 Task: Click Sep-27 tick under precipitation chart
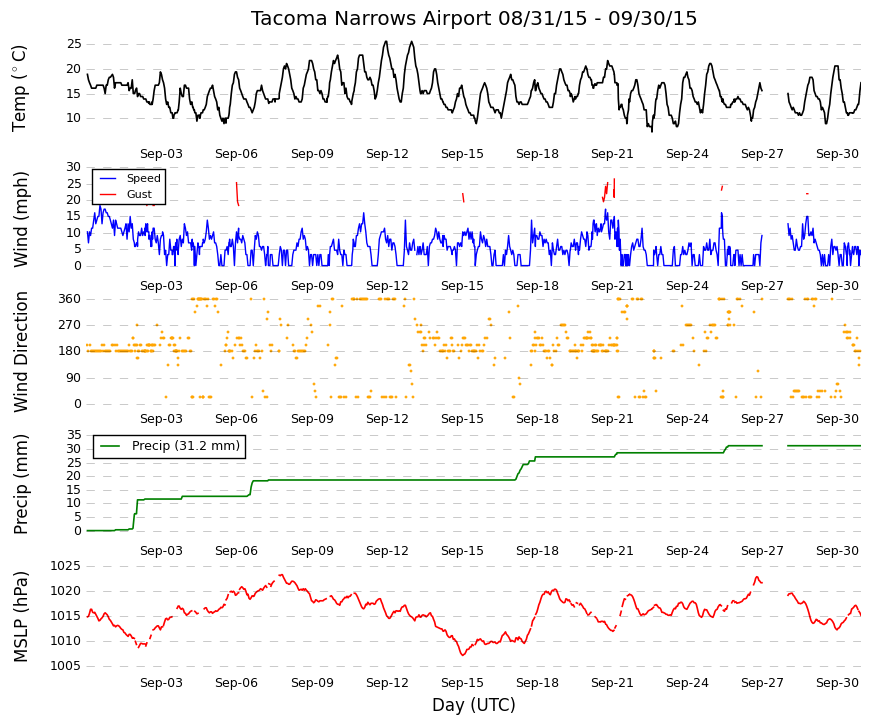(x=762, y=551)
